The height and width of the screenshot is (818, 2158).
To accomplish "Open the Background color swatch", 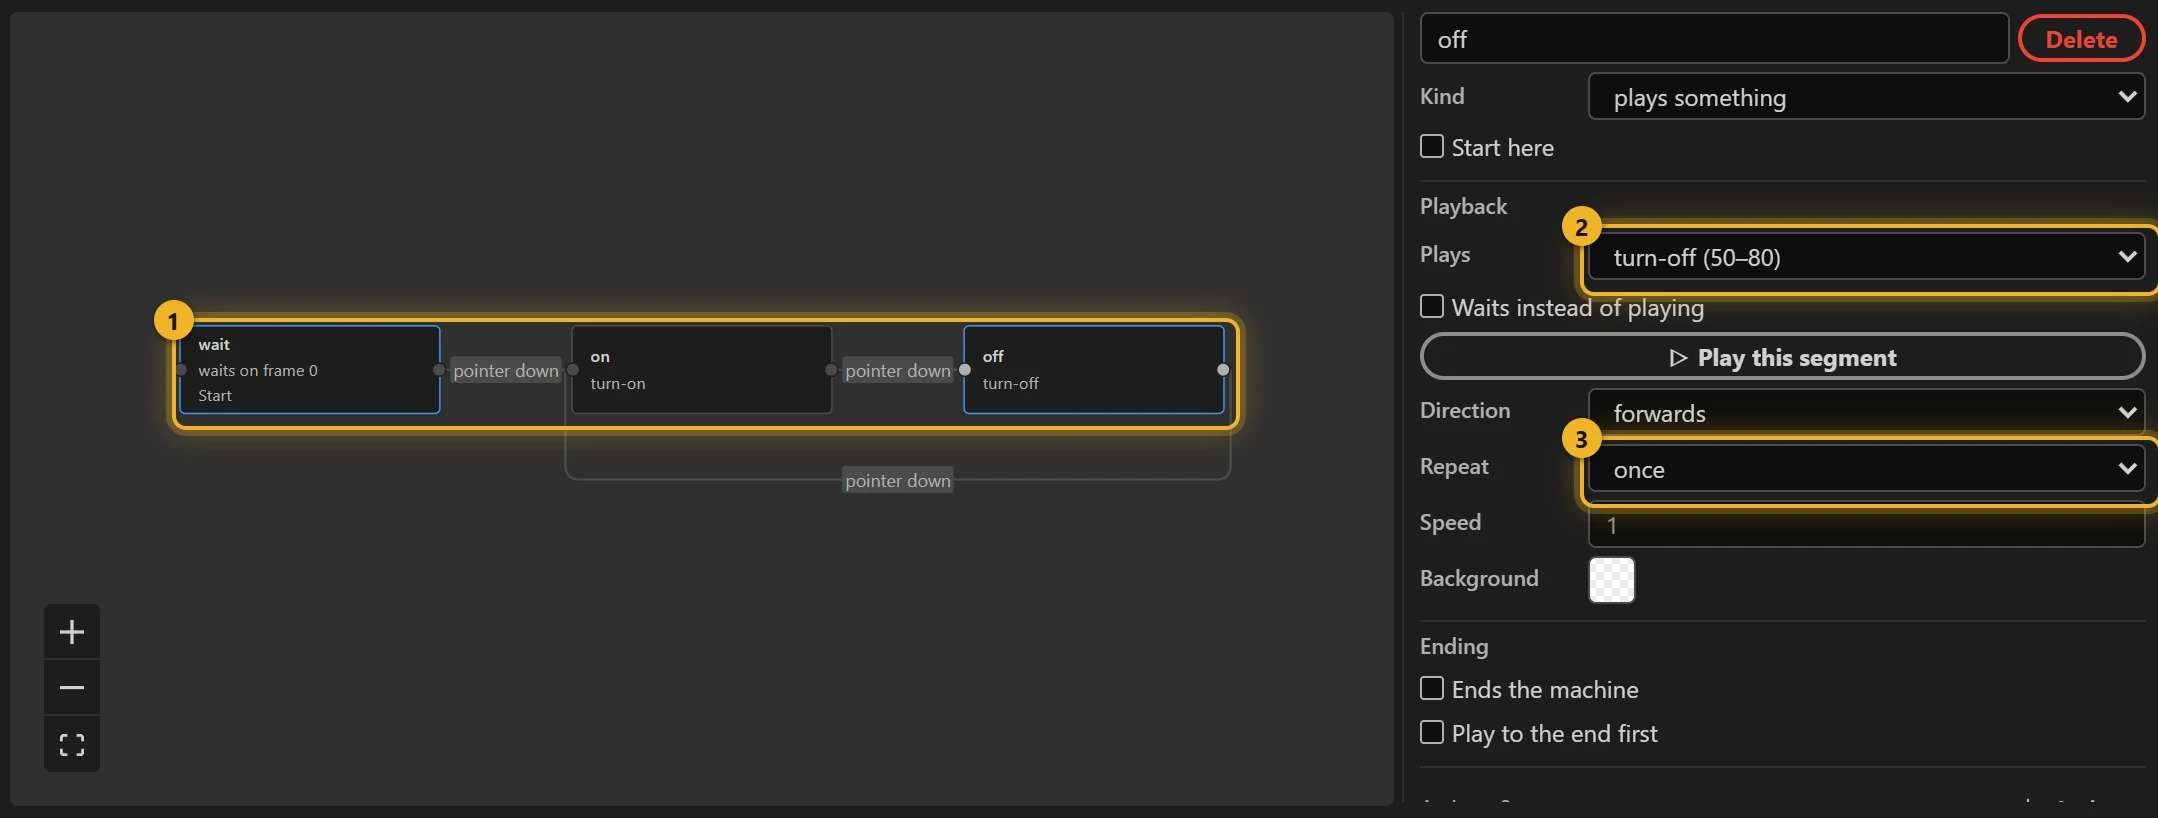I will (x=1612, y=580).
